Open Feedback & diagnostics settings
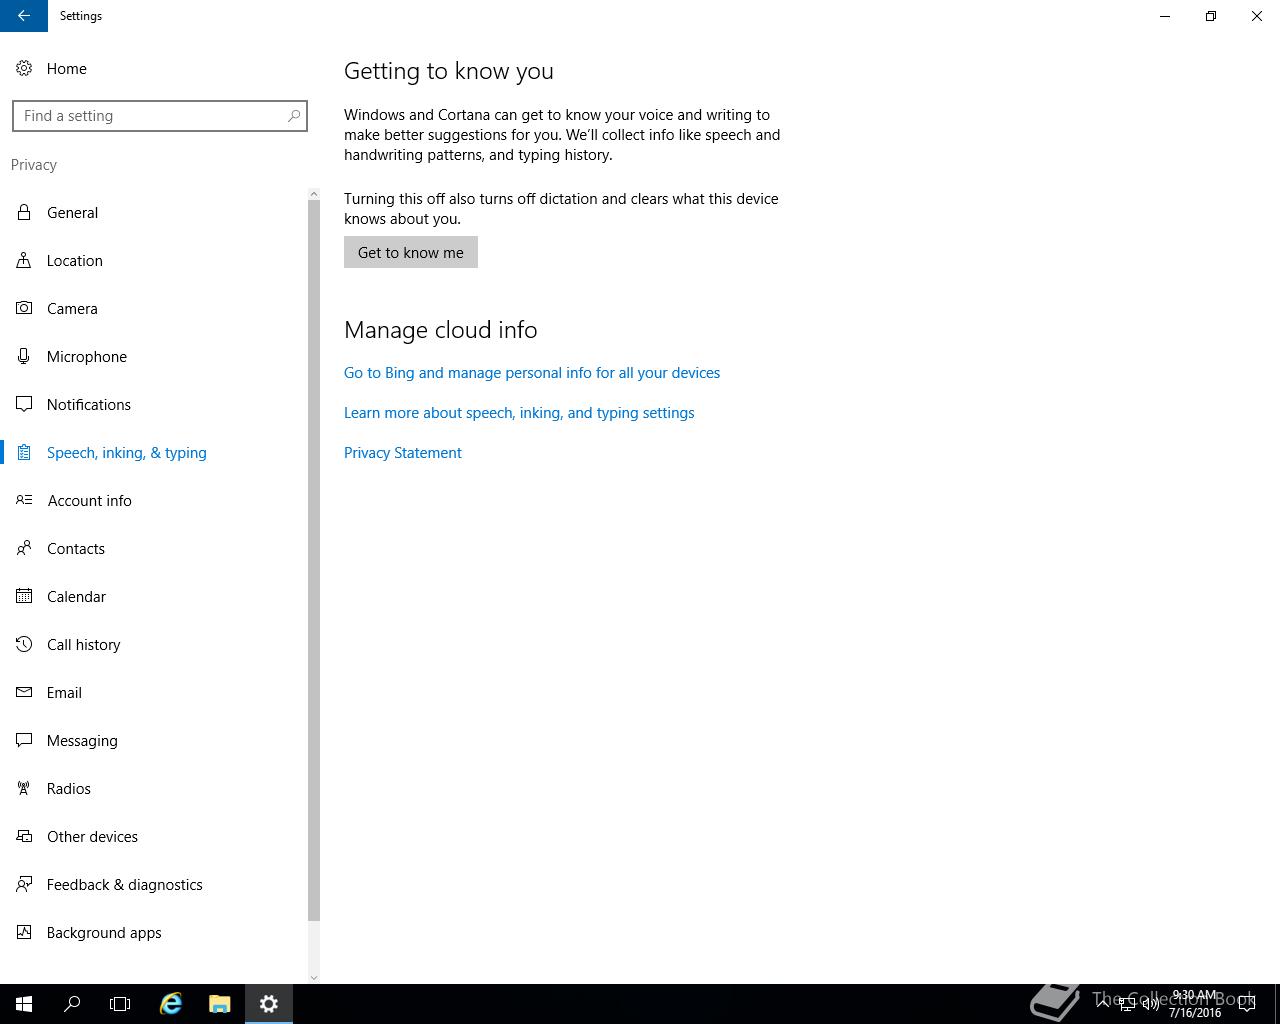The width and height of the screenshot is (1280, 1024). (x=154, y=884)
